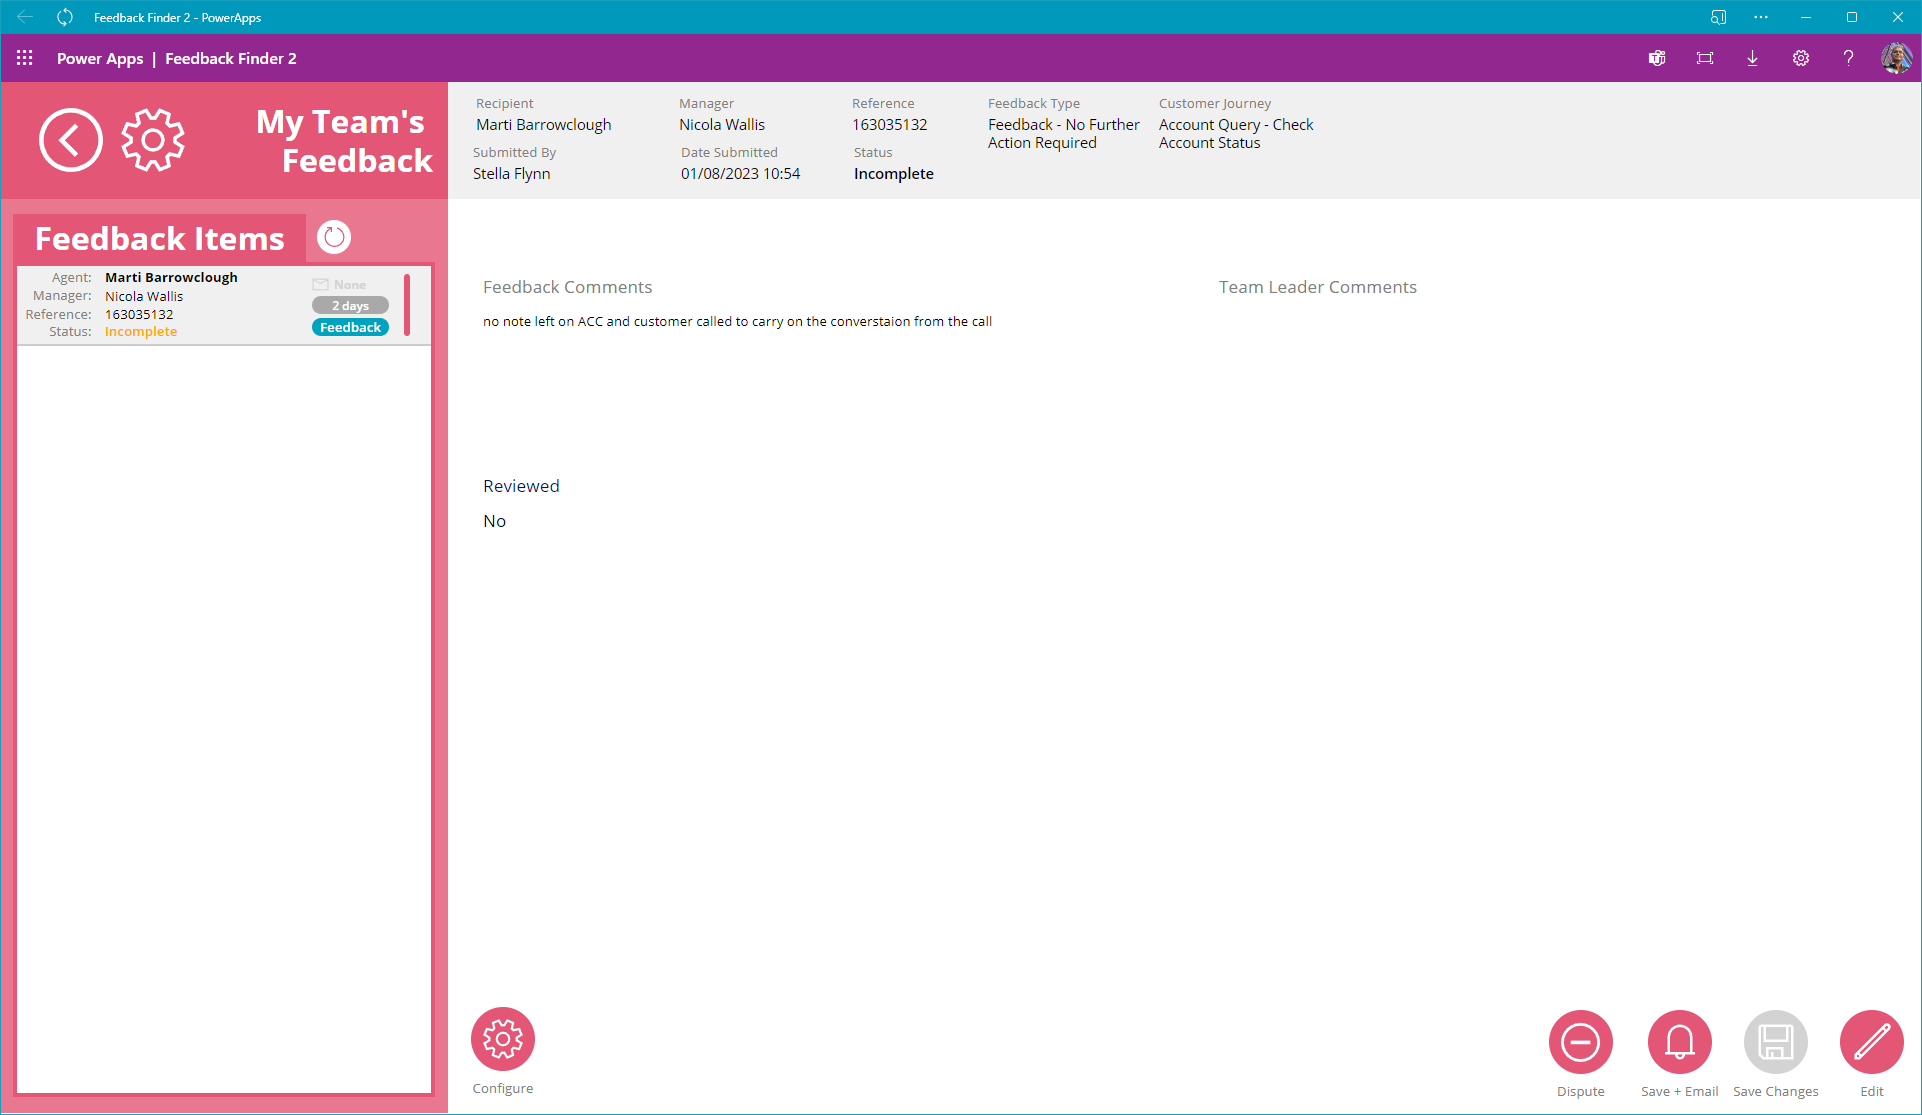Open the user profile avatar

tap(1896, 58)
